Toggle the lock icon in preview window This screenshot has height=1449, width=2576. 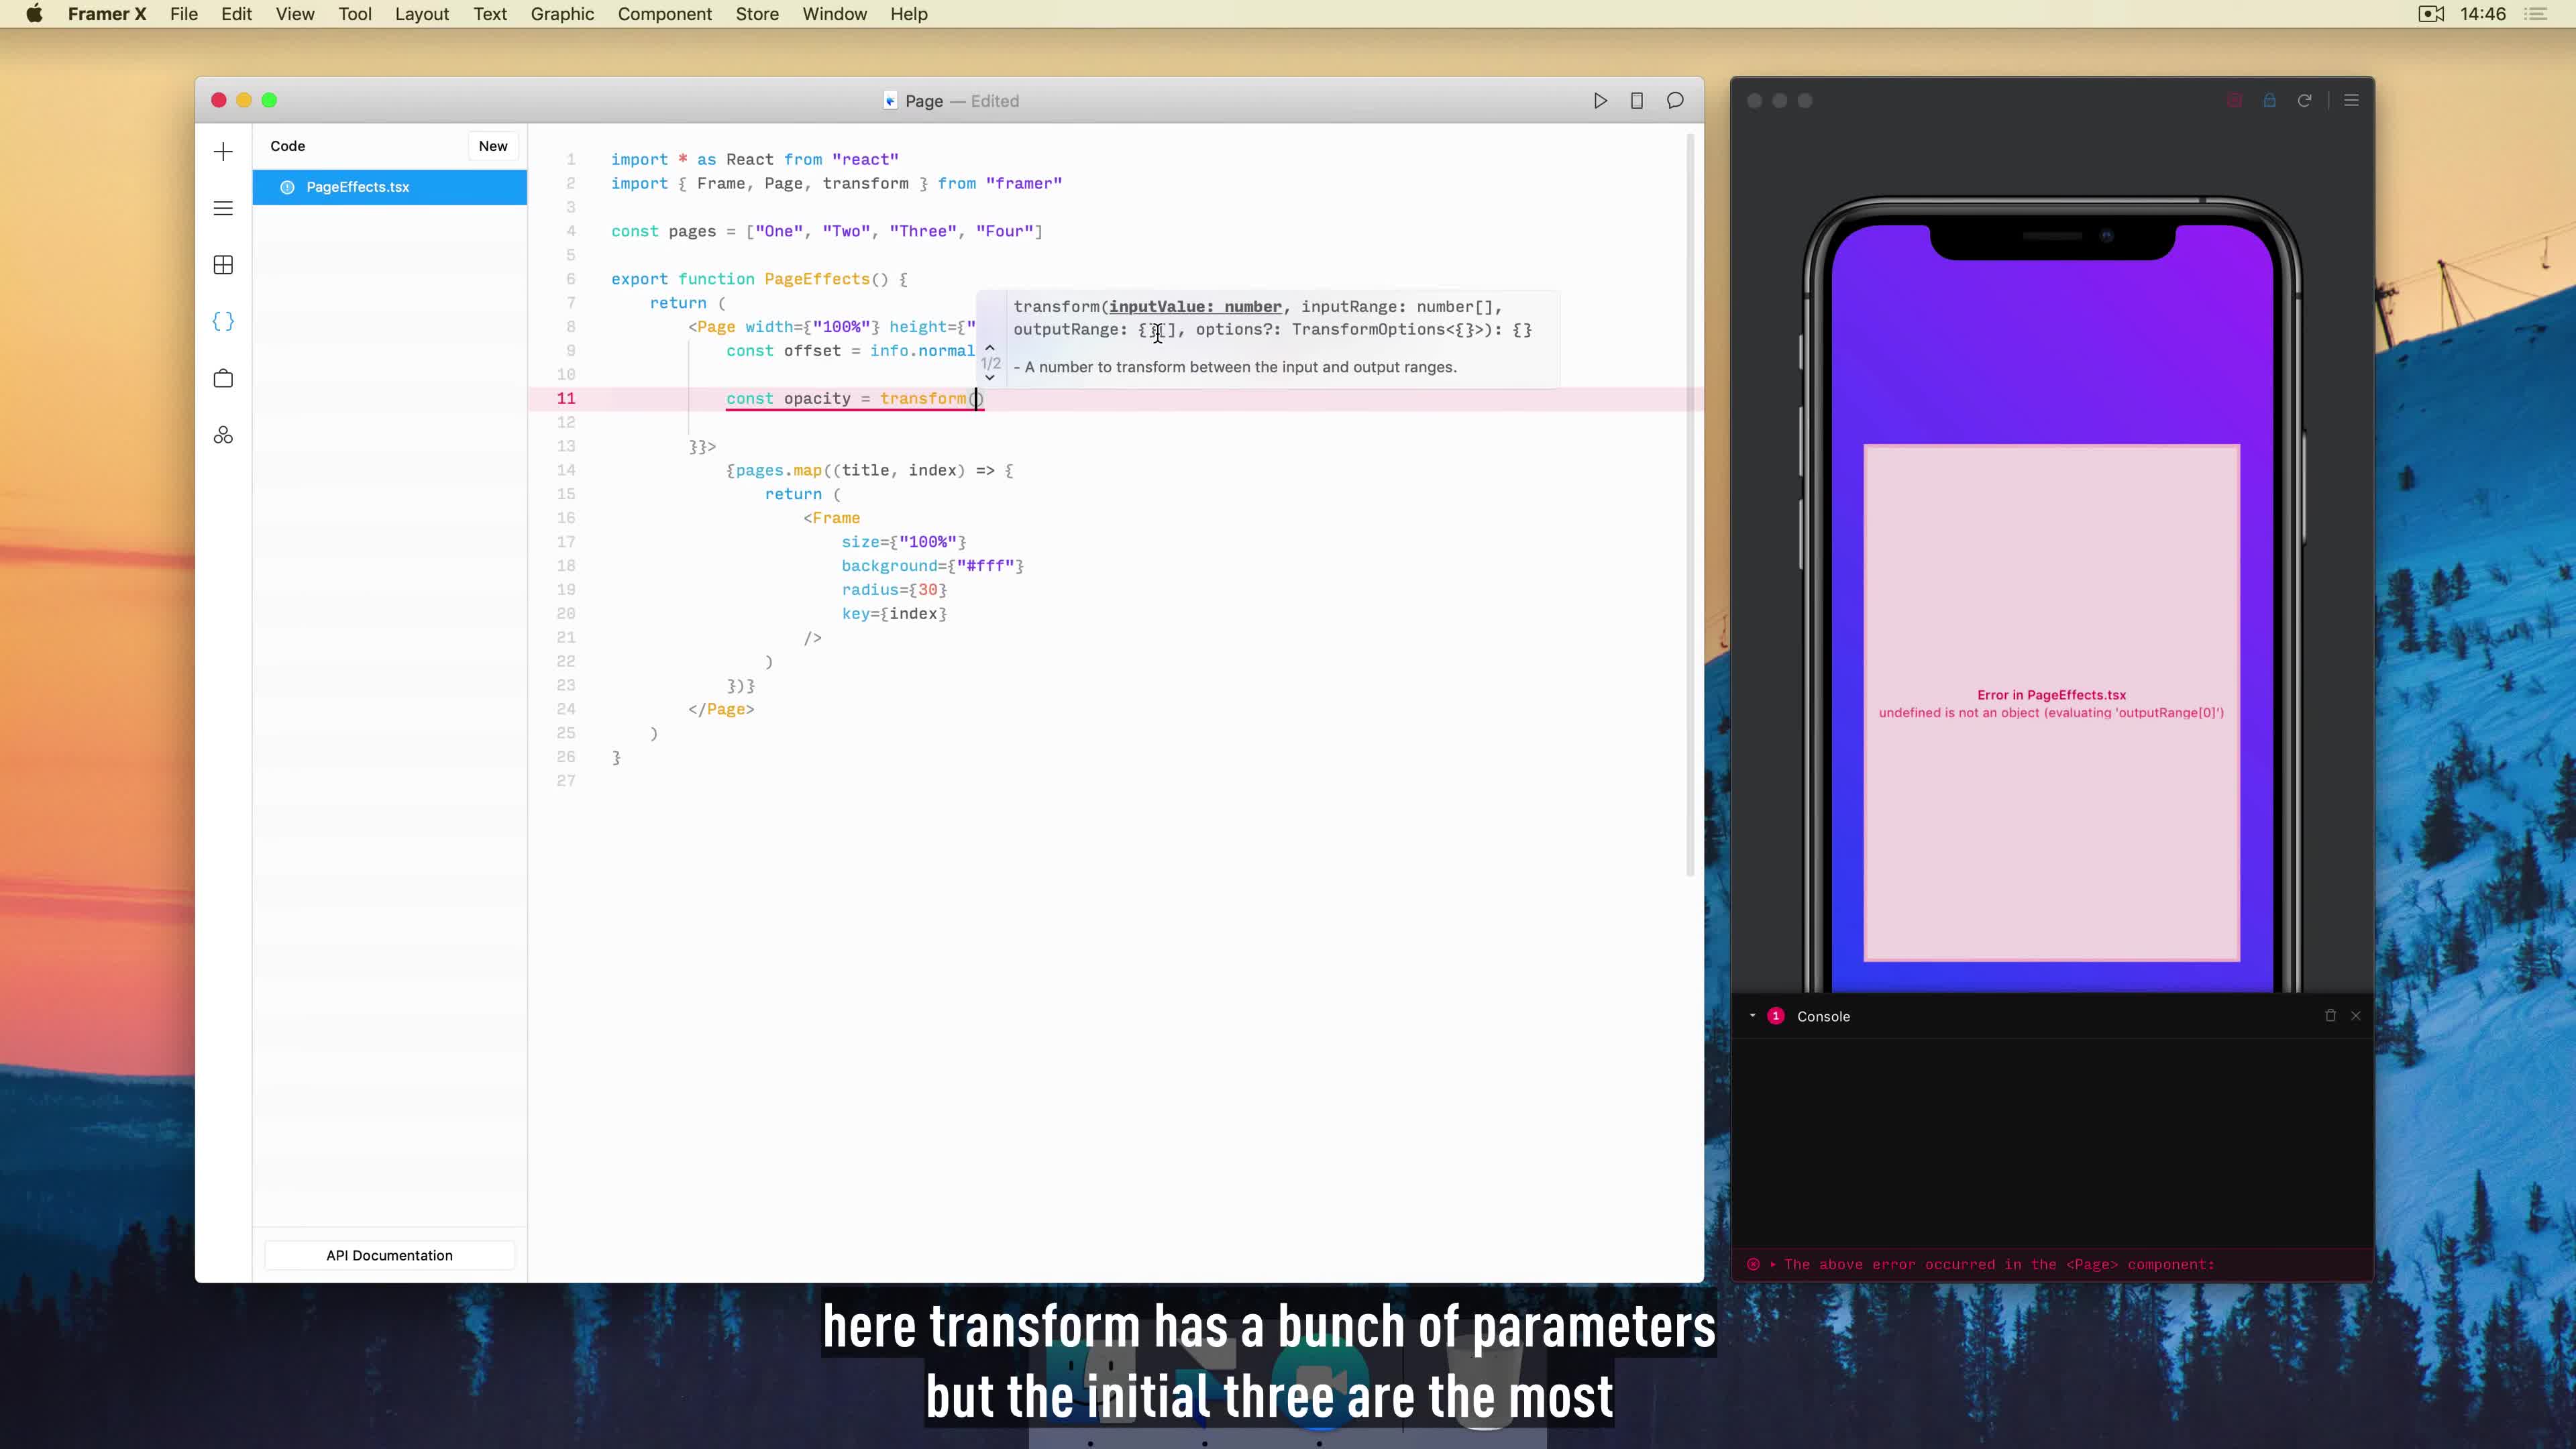2269,101
